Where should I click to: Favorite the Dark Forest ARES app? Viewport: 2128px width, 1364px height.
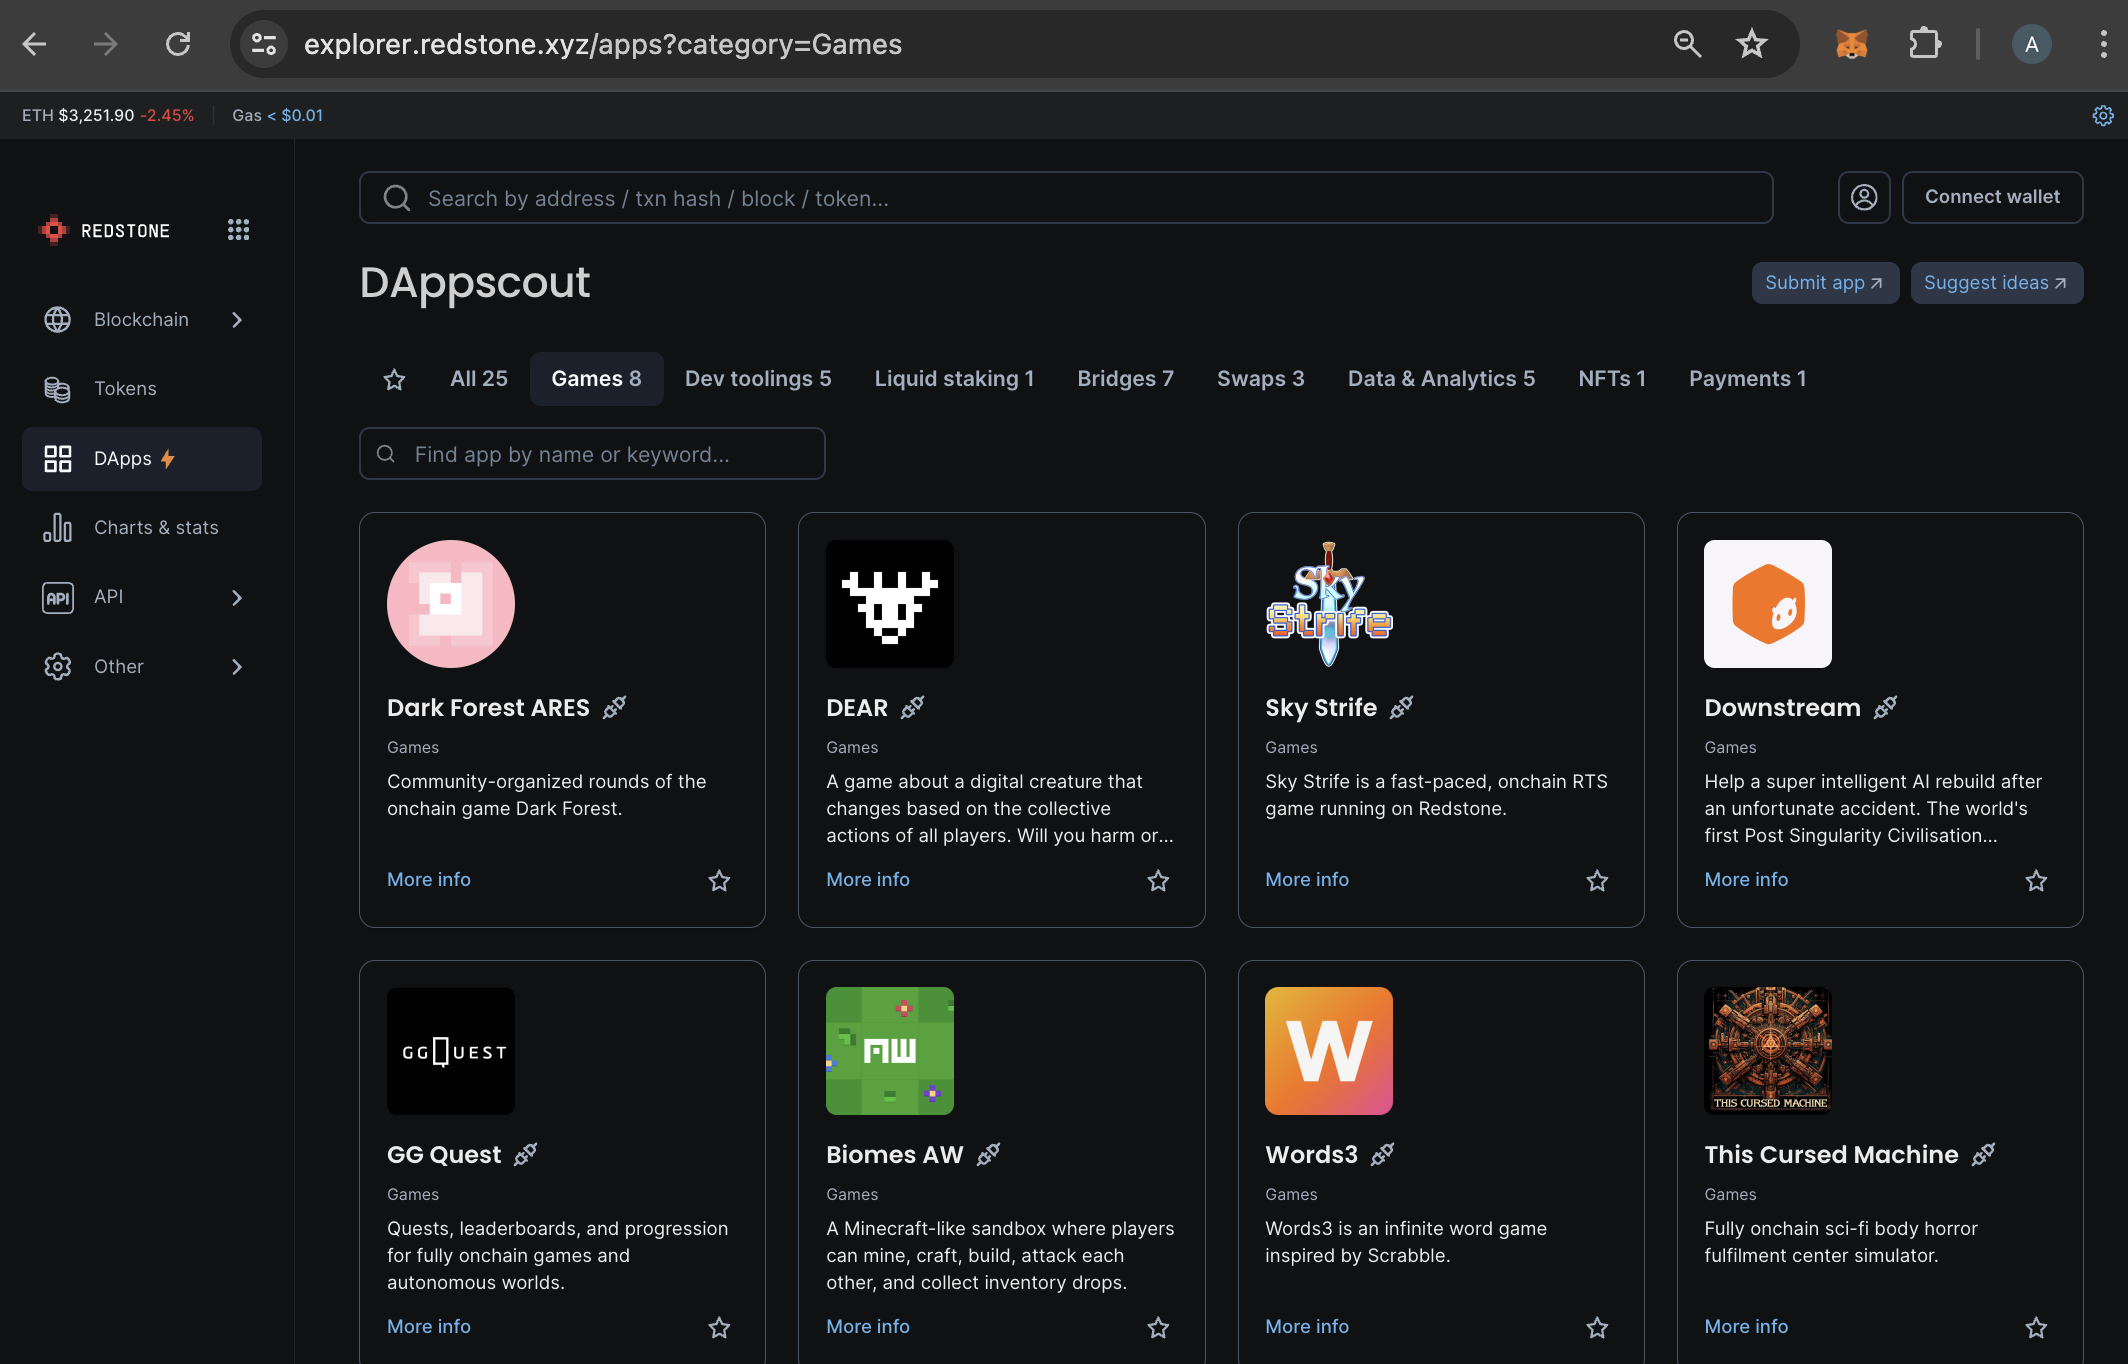pyautogui.click(x=719, y=880)
